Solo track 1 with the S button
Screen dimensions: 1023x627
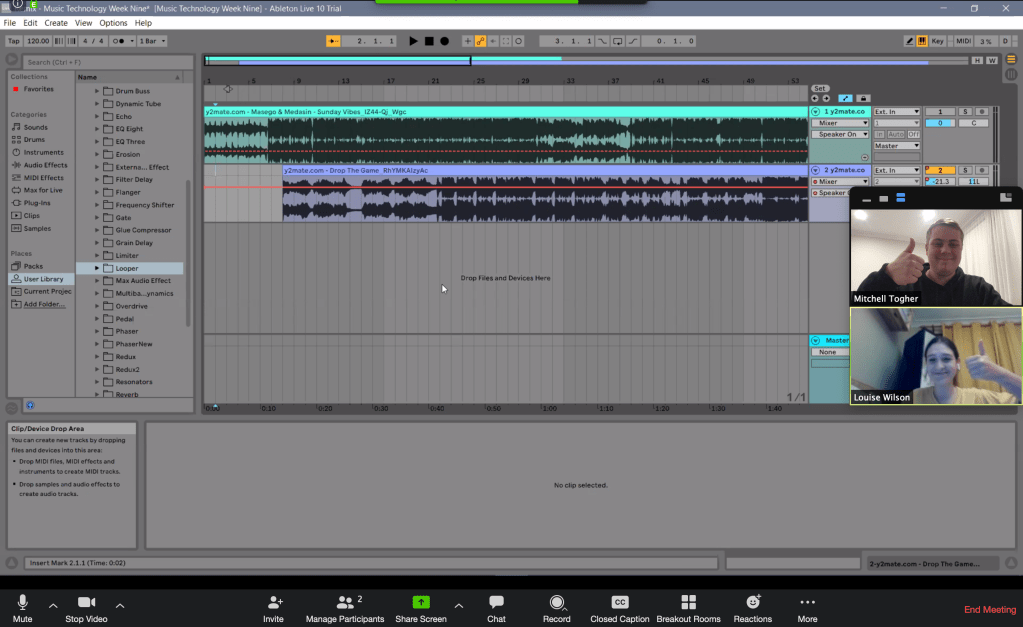(965, 111)
